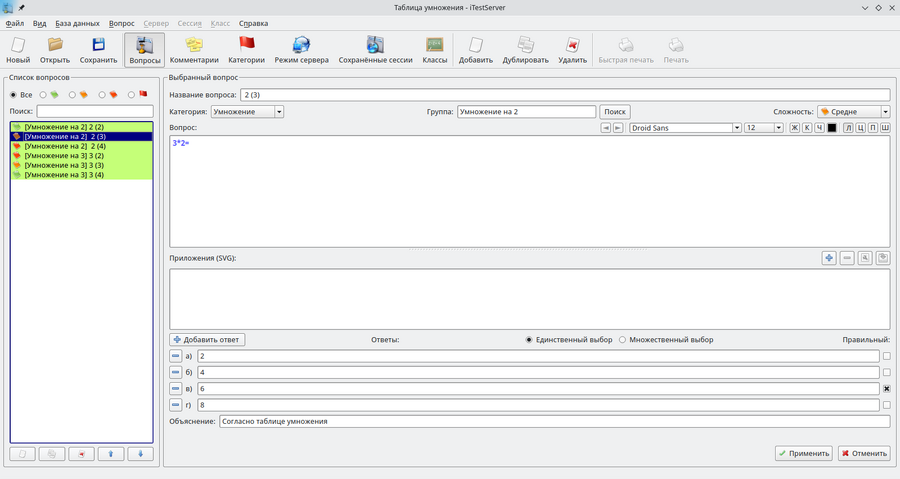Select the Множественный выбор radio button
Image resolution: width=900 pixels, height=479 pixels.
(x=622, y=340)
